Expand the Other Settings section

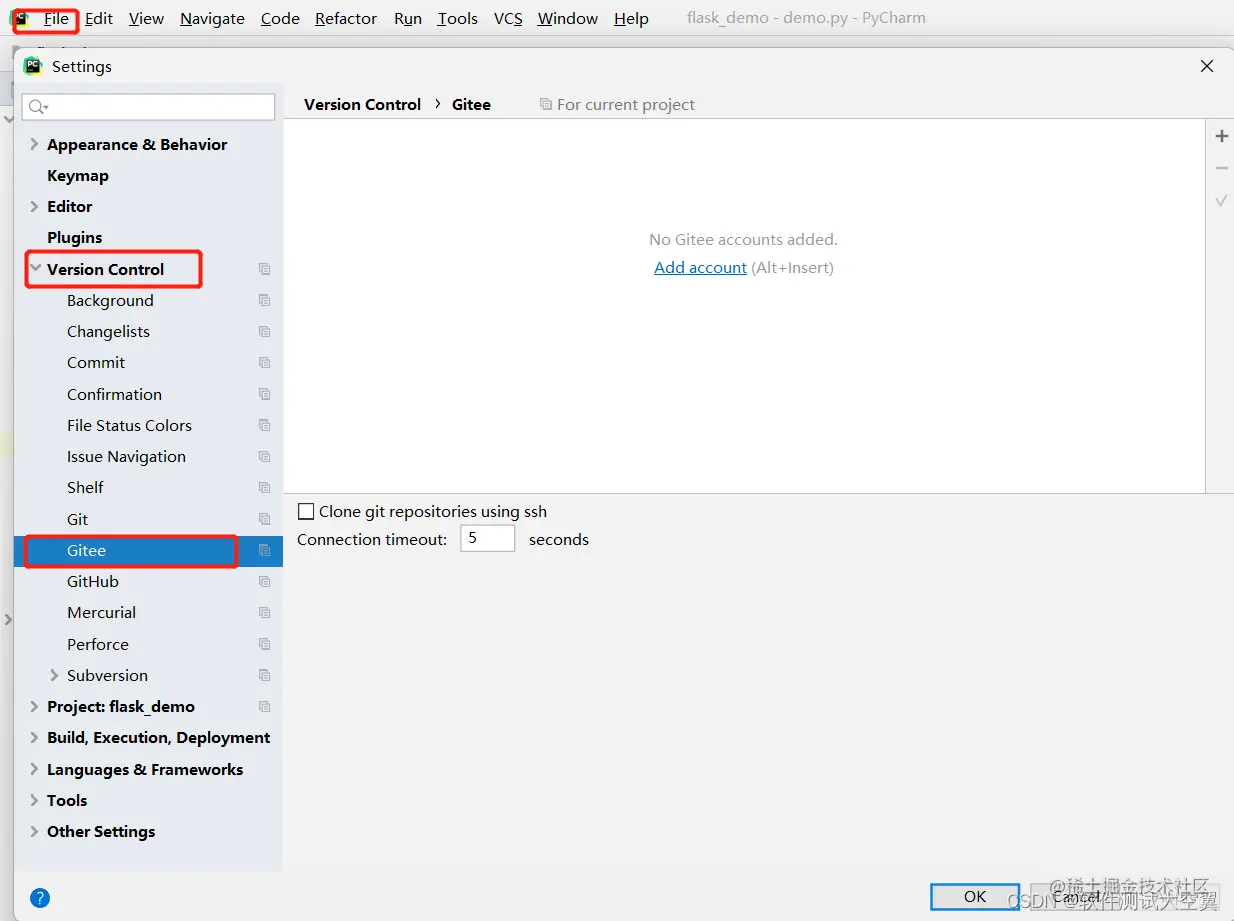(34, 831)
